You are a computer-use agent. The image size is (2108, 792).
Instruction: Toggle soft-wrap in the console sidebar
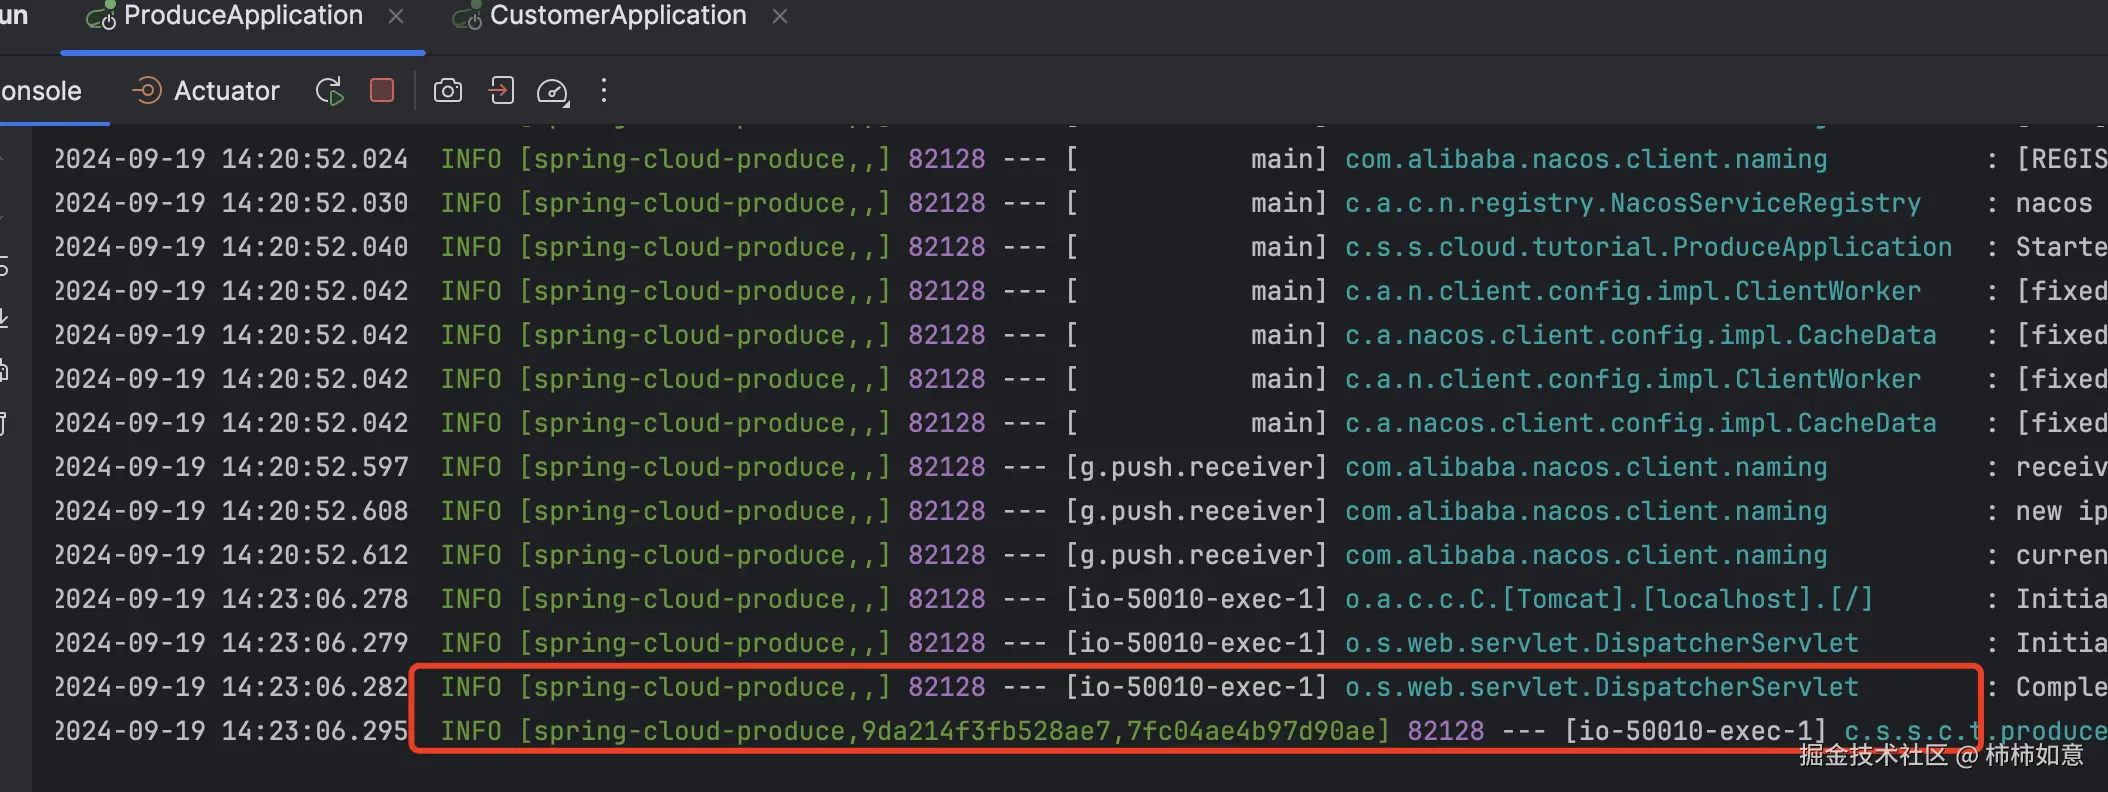coord(4,266)
